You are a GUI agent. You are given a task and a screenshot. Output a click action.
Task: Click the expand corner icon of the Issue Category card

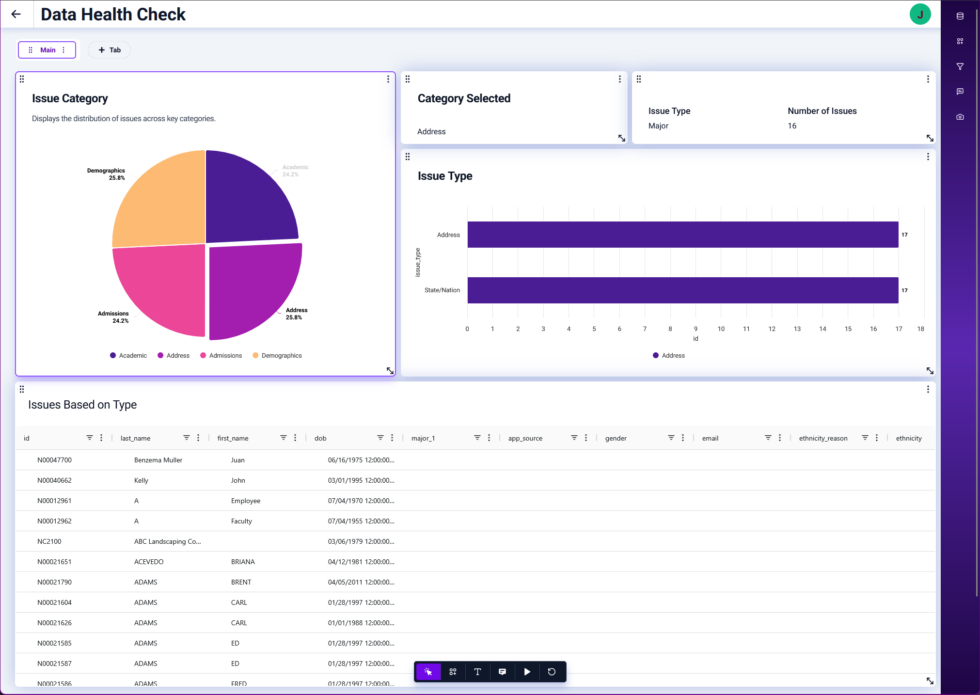(x=390, y=371)
